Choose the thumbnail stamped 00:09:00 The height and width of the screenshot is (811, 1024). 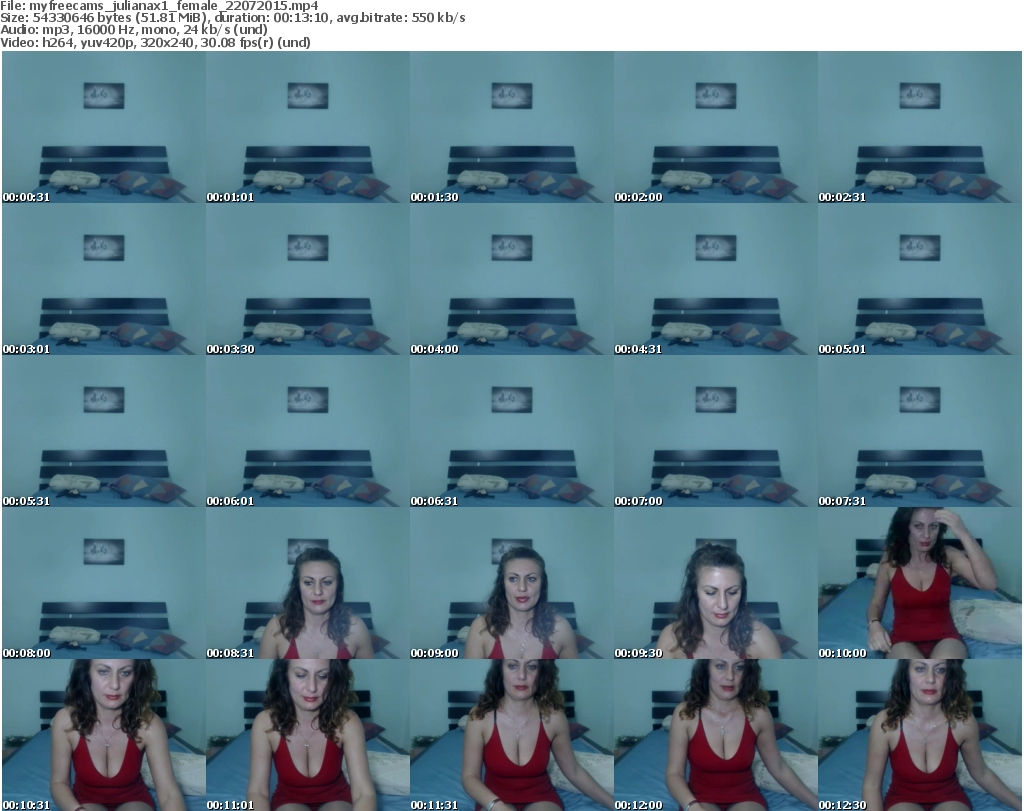tap(511, 583)
